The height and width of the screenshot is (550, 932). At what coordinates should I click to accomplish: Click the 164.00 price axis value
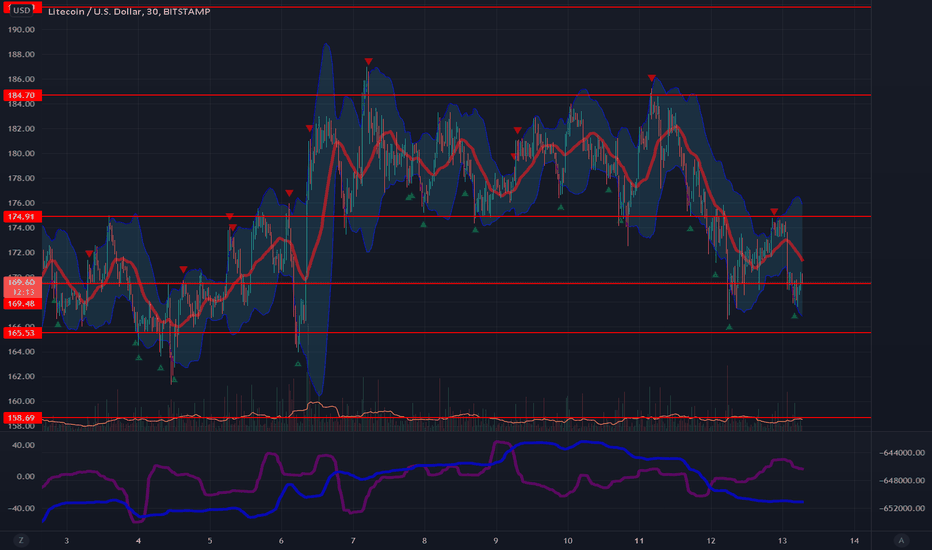pos(21,351)
